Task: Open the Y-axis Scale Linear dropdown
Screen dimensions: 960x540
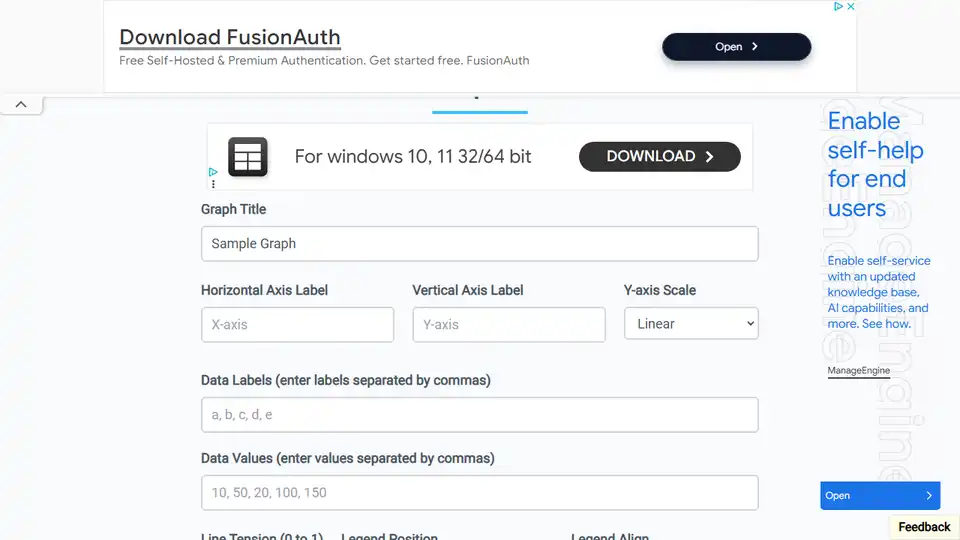Action: tap(691, 323)
